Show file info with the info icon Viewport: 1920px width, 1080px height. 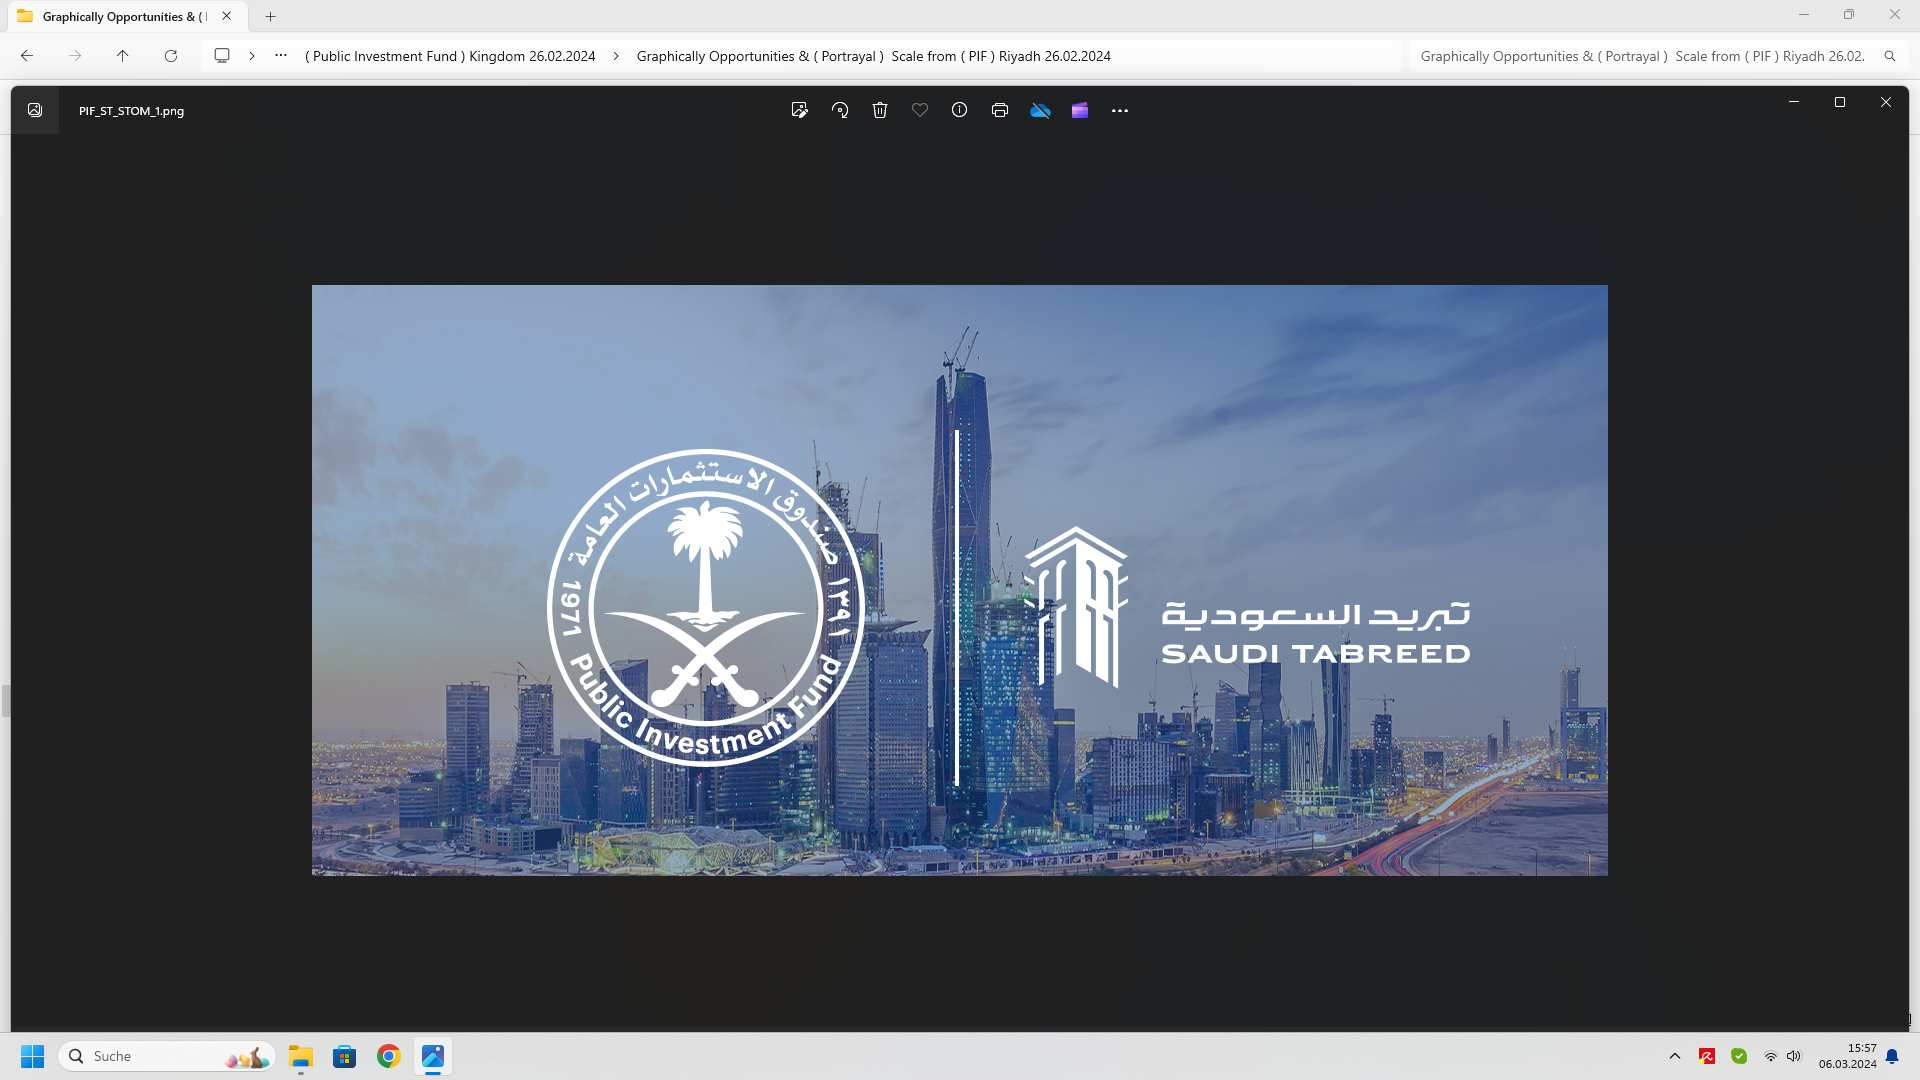click(x=960, y=111)
